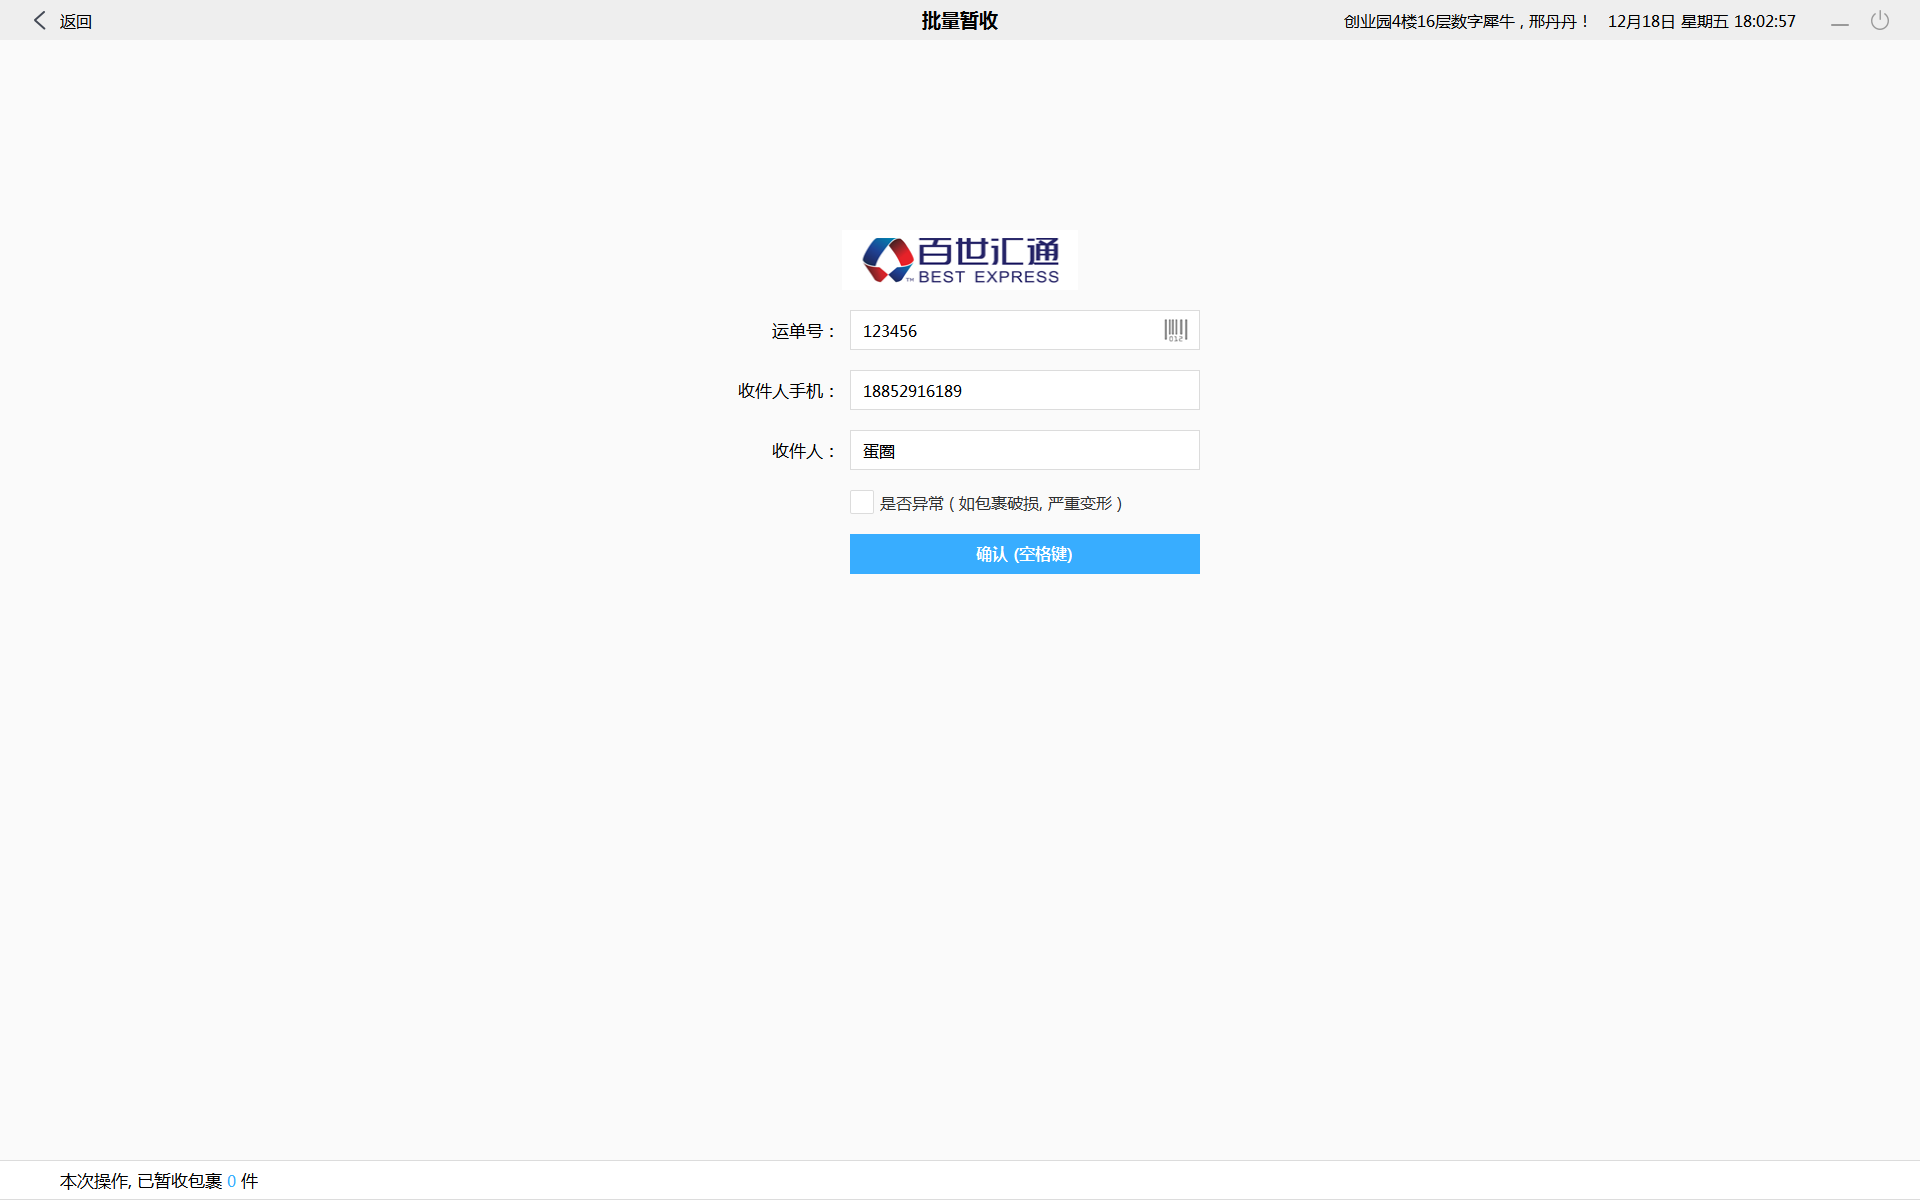Check the 是否异常 abnormal package checkbox
1920x1200 pixels.
point(862,502)
